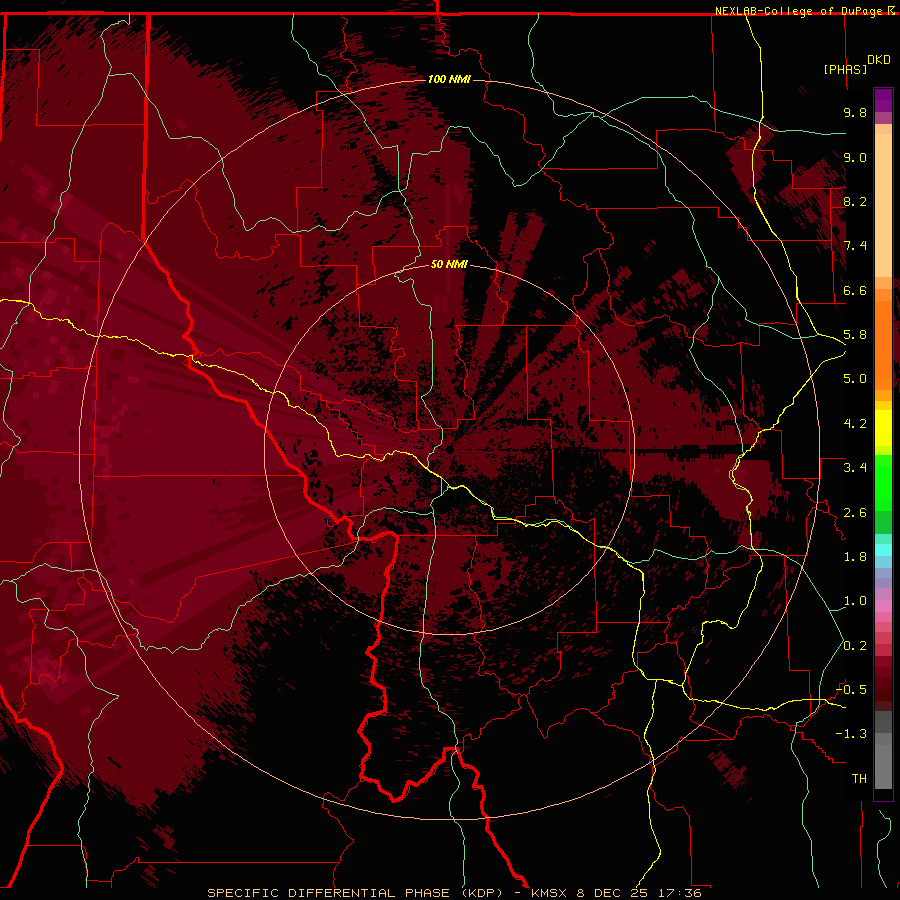Viewport: 900px width, 900px height.
Task: Click the 2.6 scale value
Action: 855,513
